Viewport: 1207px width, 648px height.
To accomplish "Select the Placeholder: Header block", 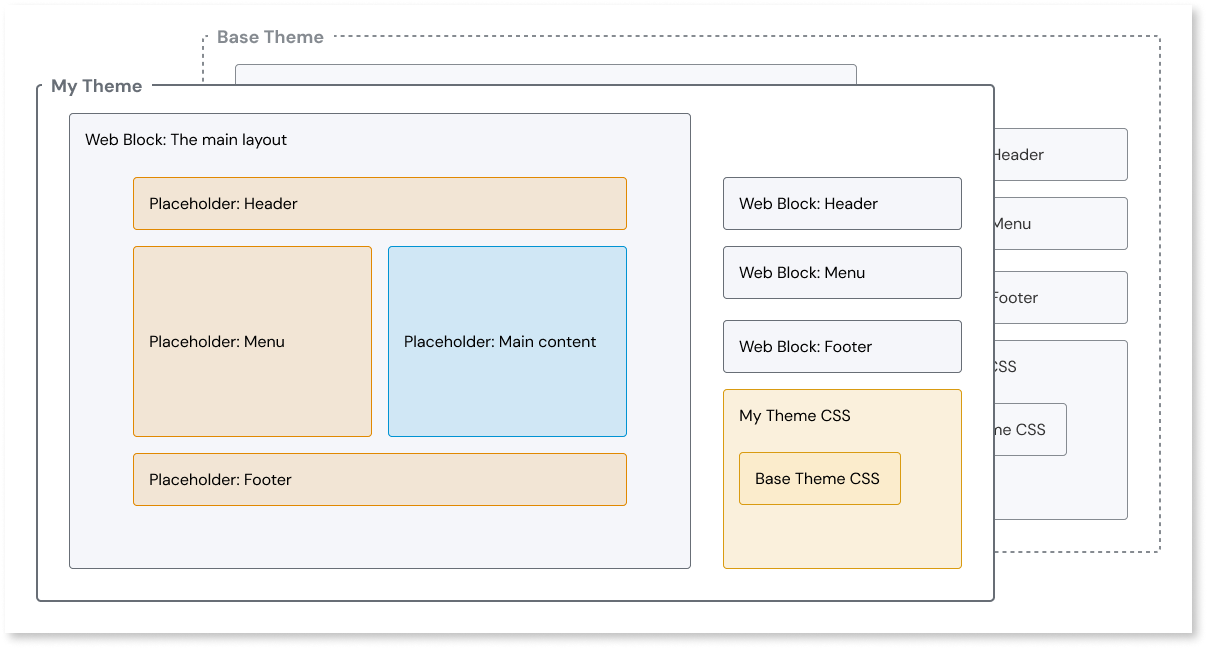I will pyautogui.click(x=379, y=203).
